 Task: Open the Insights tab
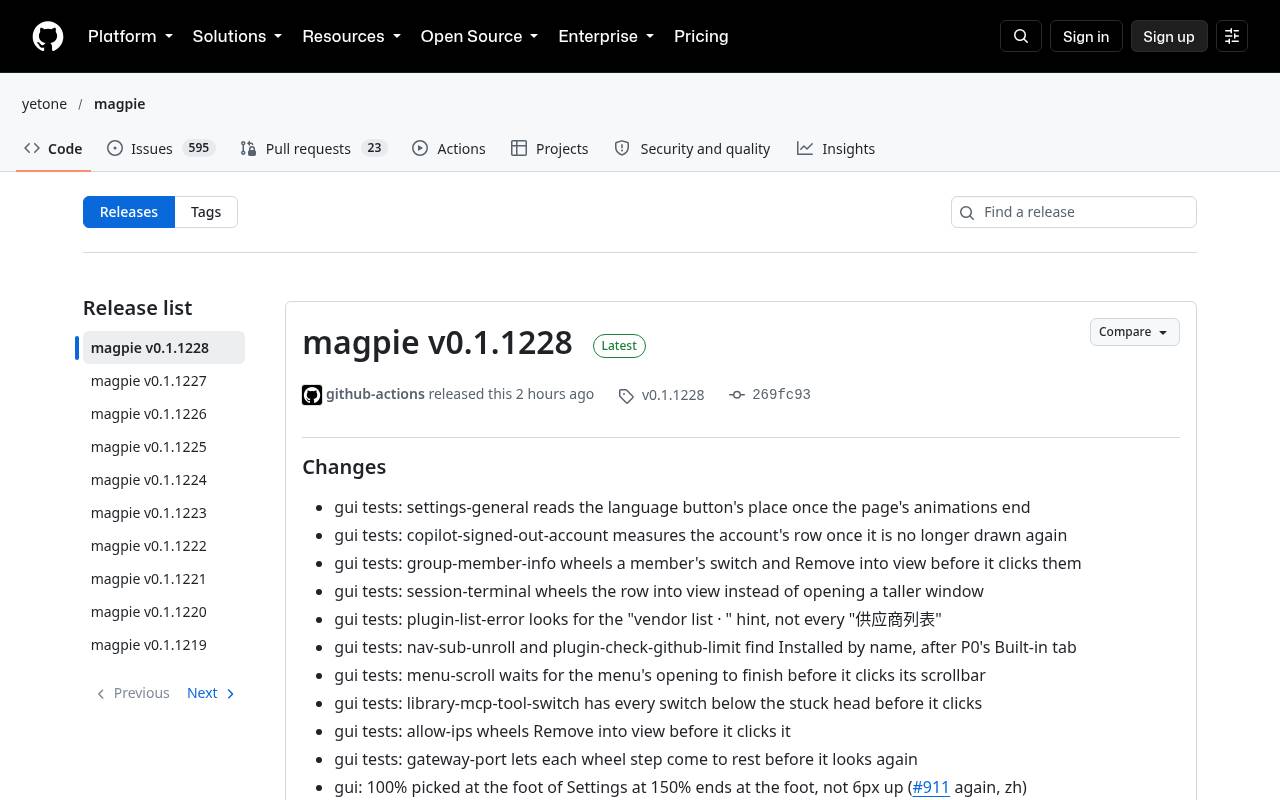click(836, 149)
